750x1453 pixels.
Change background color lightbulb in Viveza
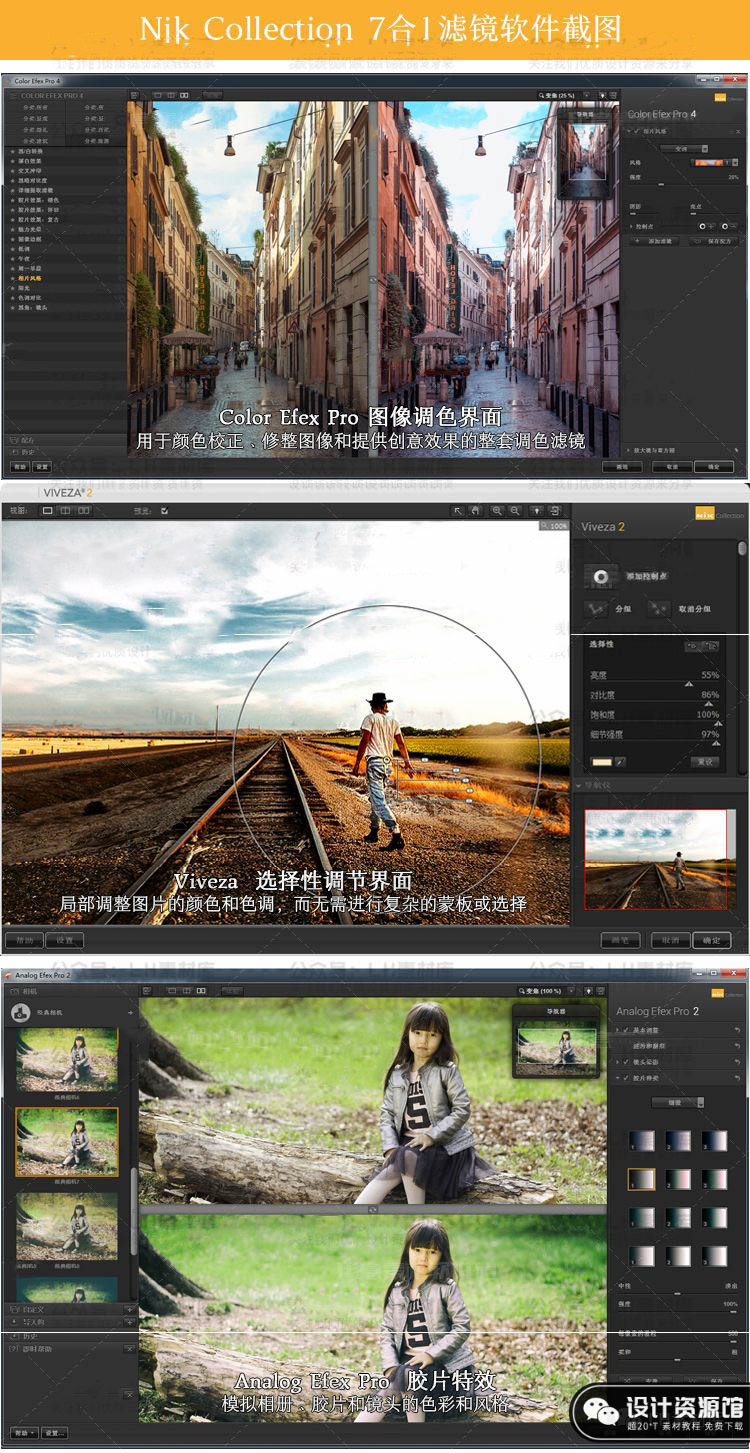[x=537, y=510]
